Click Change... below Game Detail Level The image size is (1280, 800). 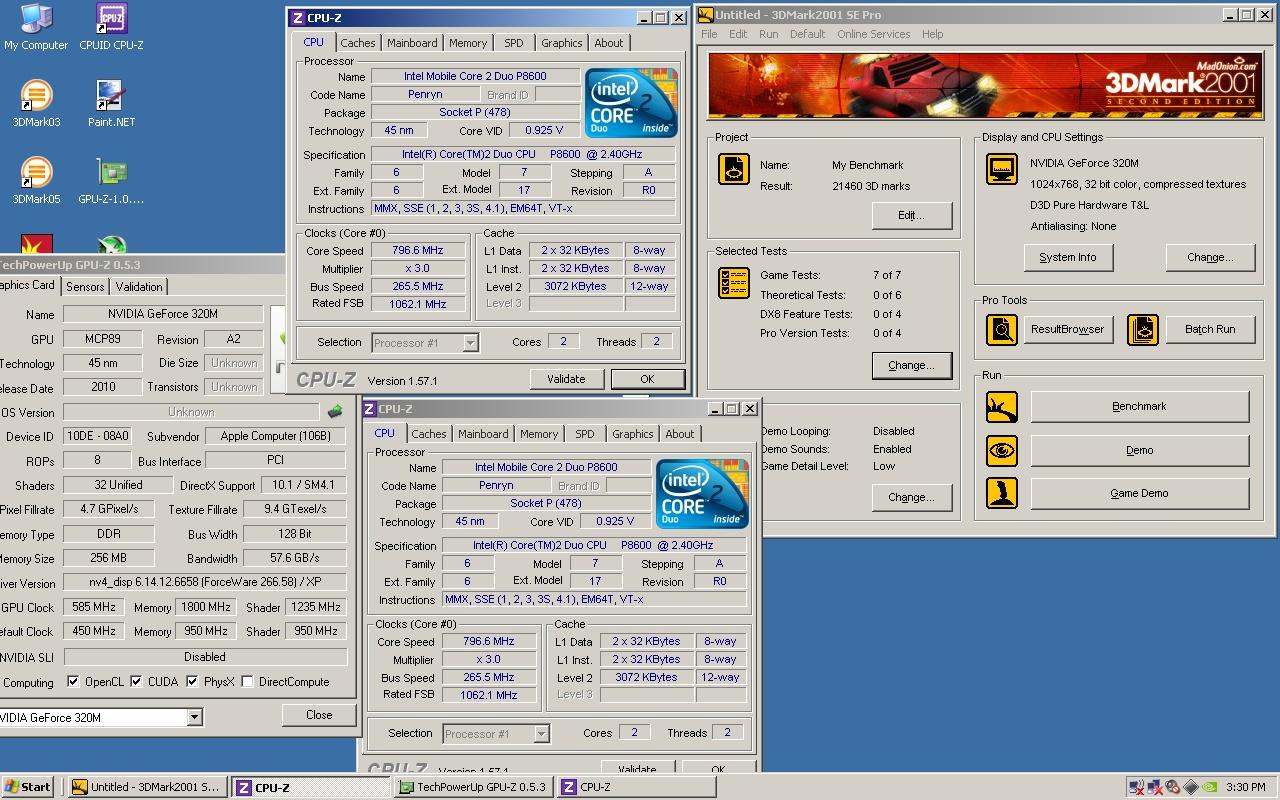pos(911,497)
